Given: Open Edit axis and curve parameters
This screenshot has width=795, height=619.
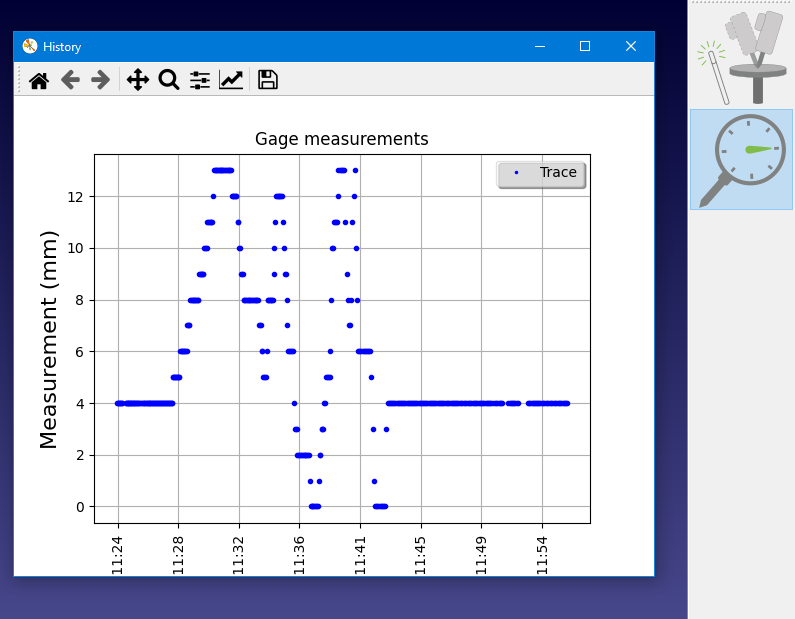Looking at the screenshot, I should pyautogui.click(x=231, y=80).
